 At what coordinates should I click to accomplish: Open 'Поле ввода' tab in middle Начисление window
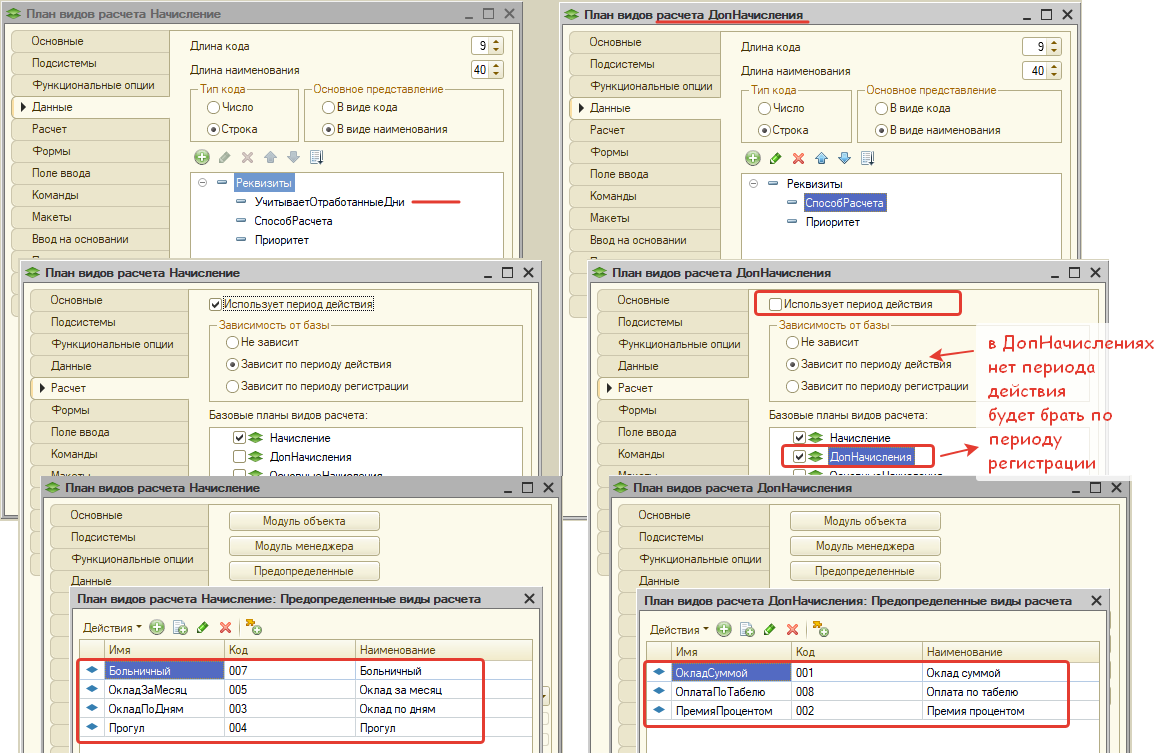(x=109, y=432)
